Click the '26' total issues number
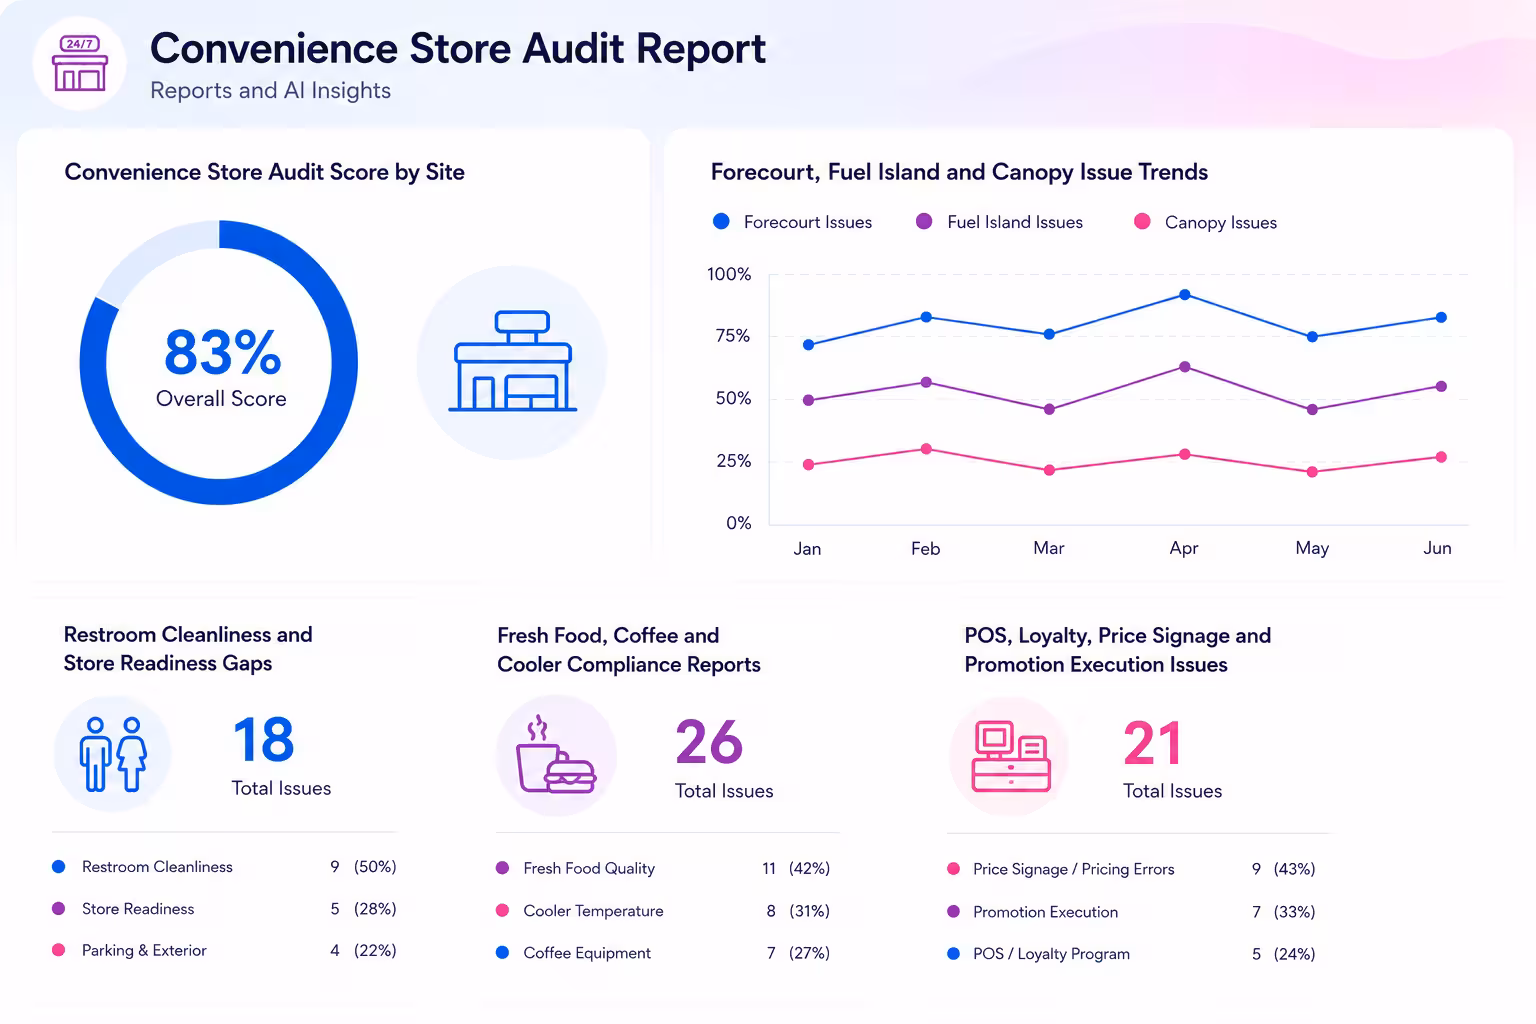 pos(709,742)
